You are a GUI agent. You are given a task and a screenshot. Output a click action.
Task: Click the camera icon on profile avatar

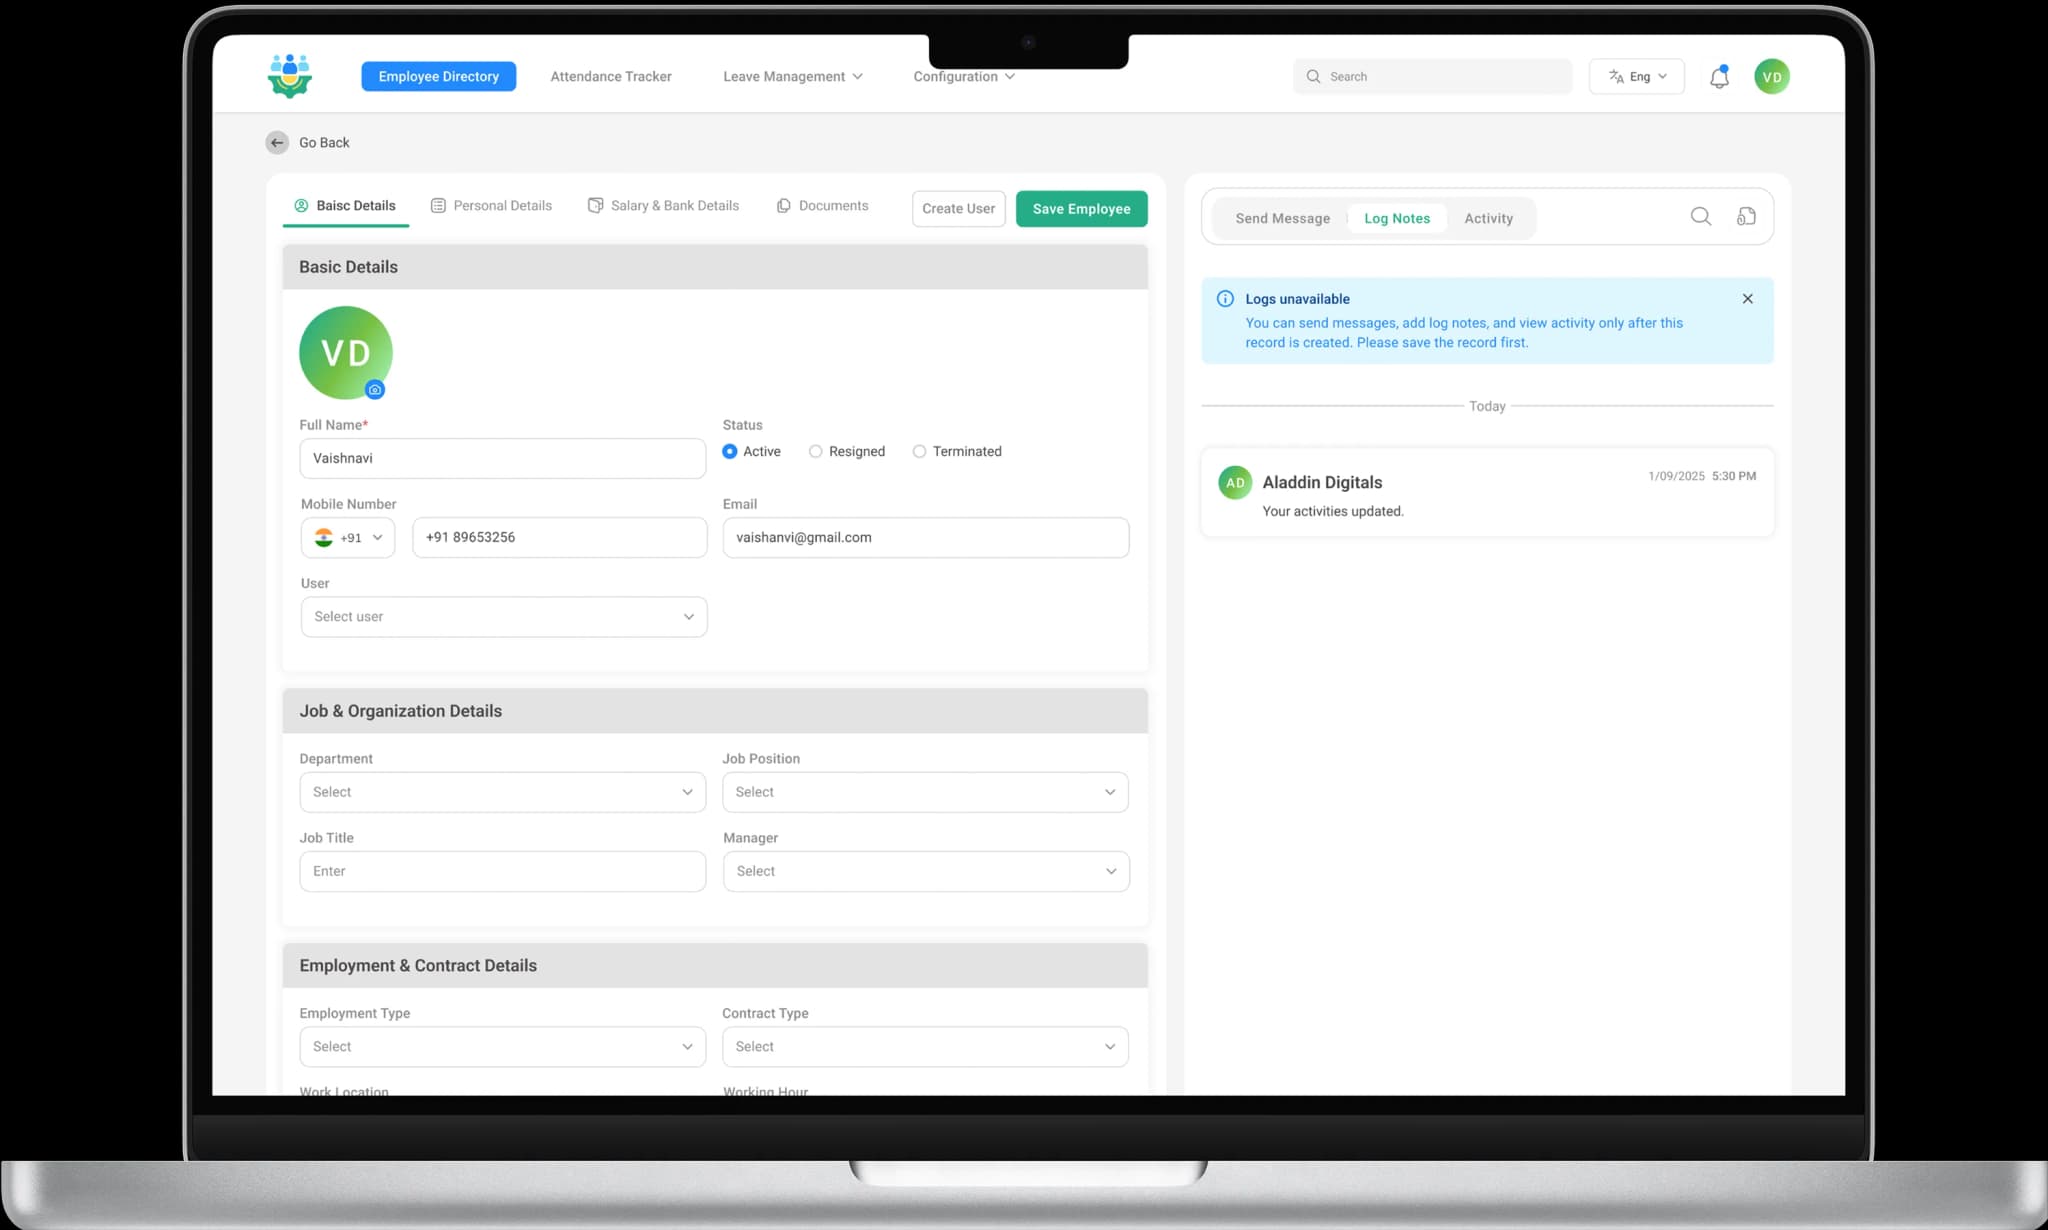[375, 390]
